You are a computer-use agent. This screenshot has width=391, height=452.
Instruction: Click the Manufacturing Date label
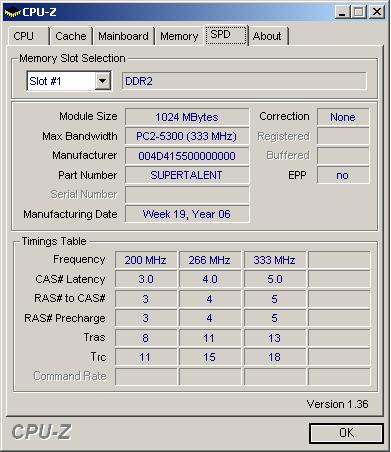pyautogui.click(x=70, y=214)
